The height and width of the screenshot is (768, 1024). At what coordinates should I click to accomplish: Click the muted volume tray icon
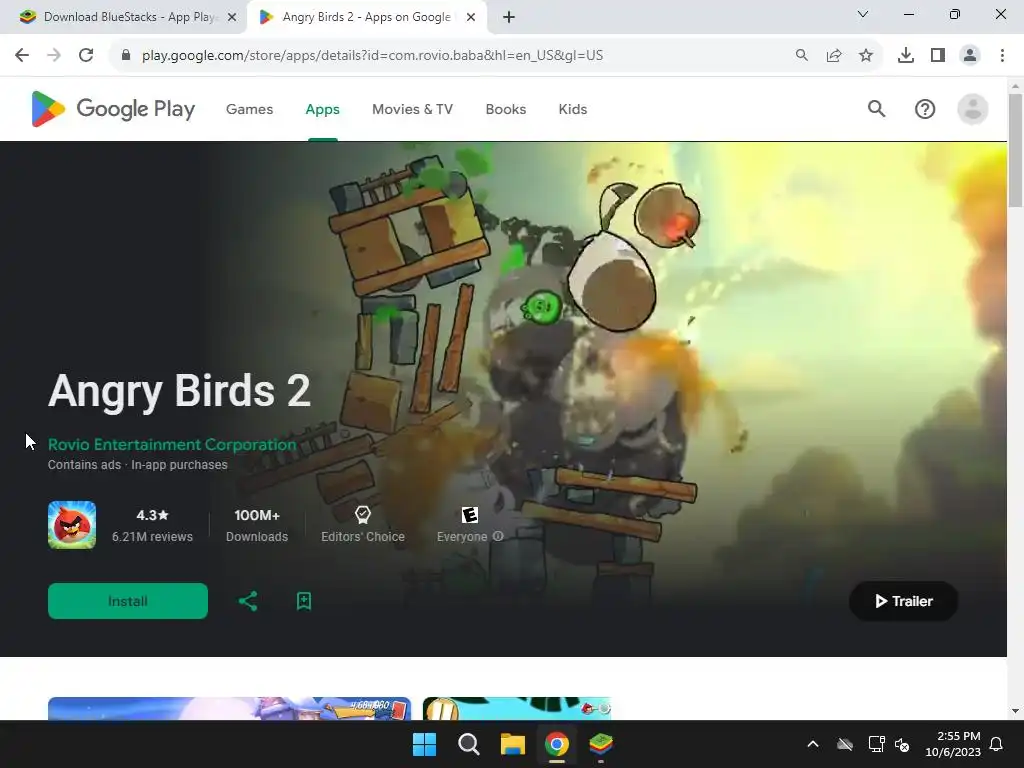tap(903, 744)
